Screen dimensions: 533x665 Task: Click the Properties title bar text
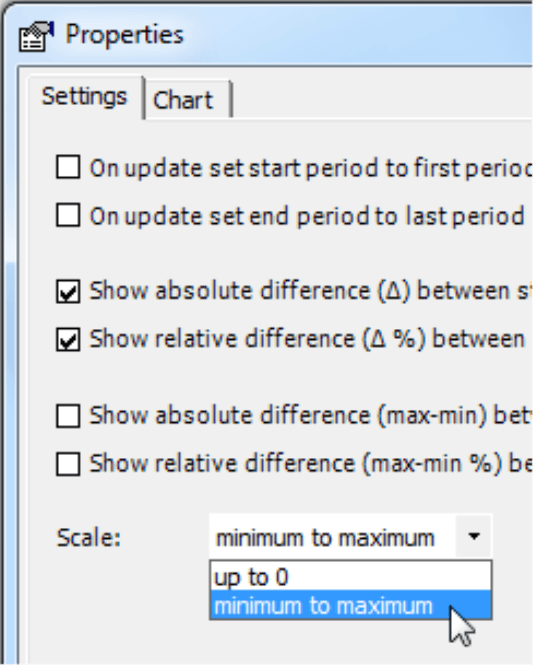pos(124,35)
